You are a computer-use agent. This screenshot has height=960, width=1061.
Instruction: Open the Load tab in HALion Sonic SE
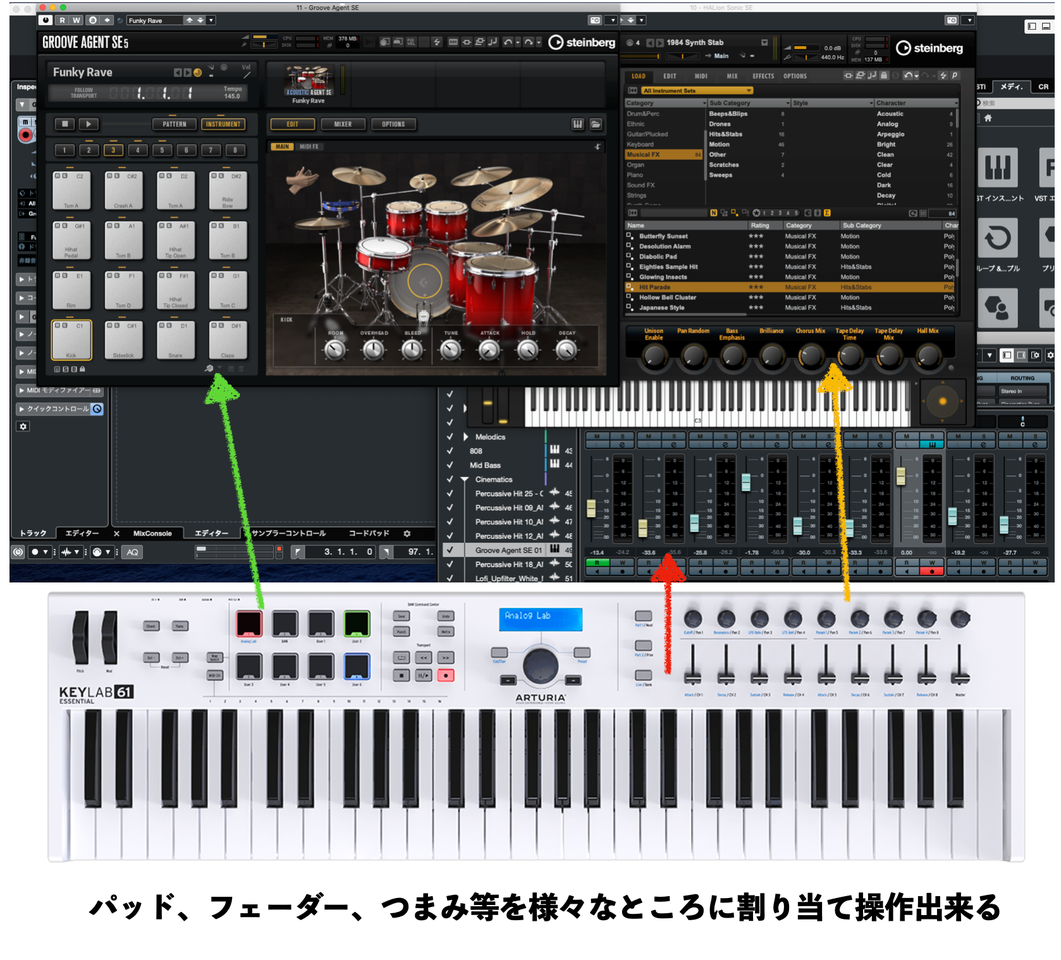(x=638, y=76)
